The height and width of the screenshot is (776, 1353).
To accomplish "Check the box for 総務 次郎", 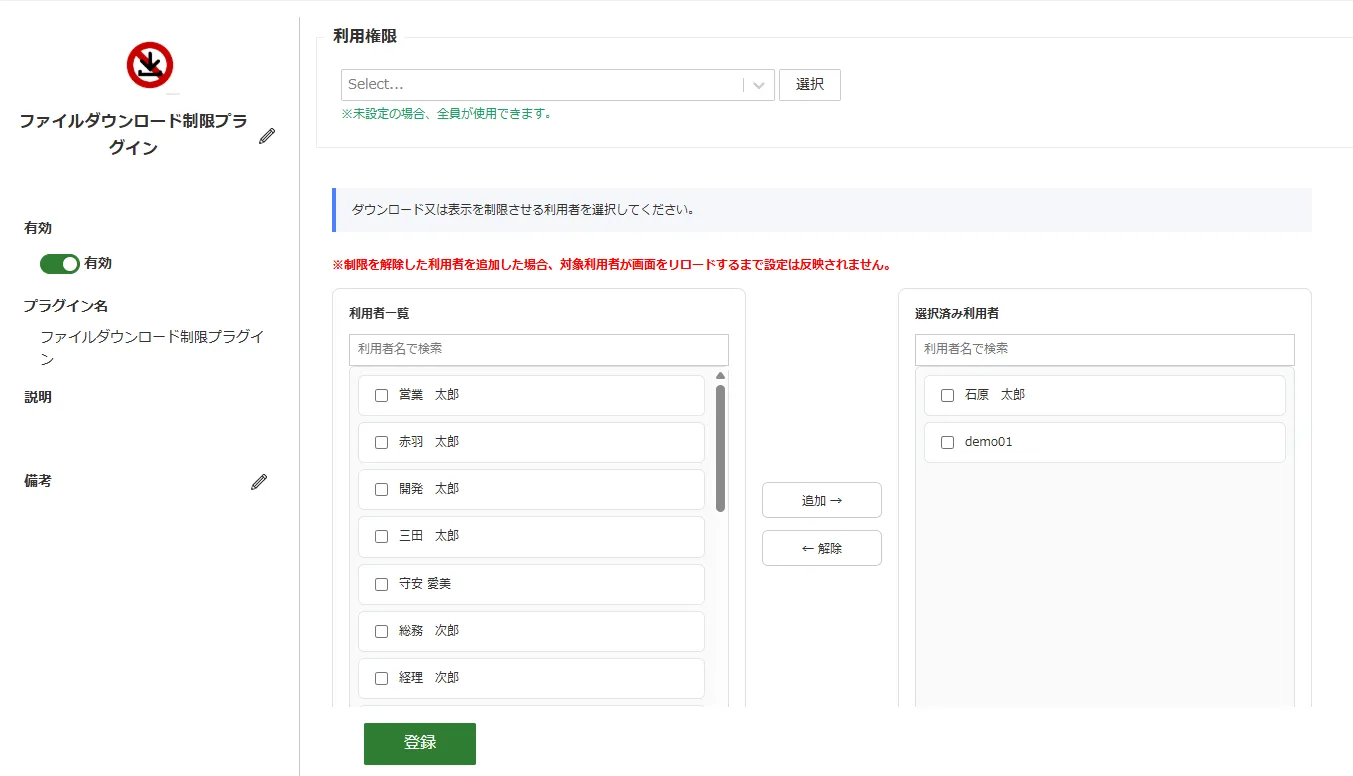I will [381, 631].
